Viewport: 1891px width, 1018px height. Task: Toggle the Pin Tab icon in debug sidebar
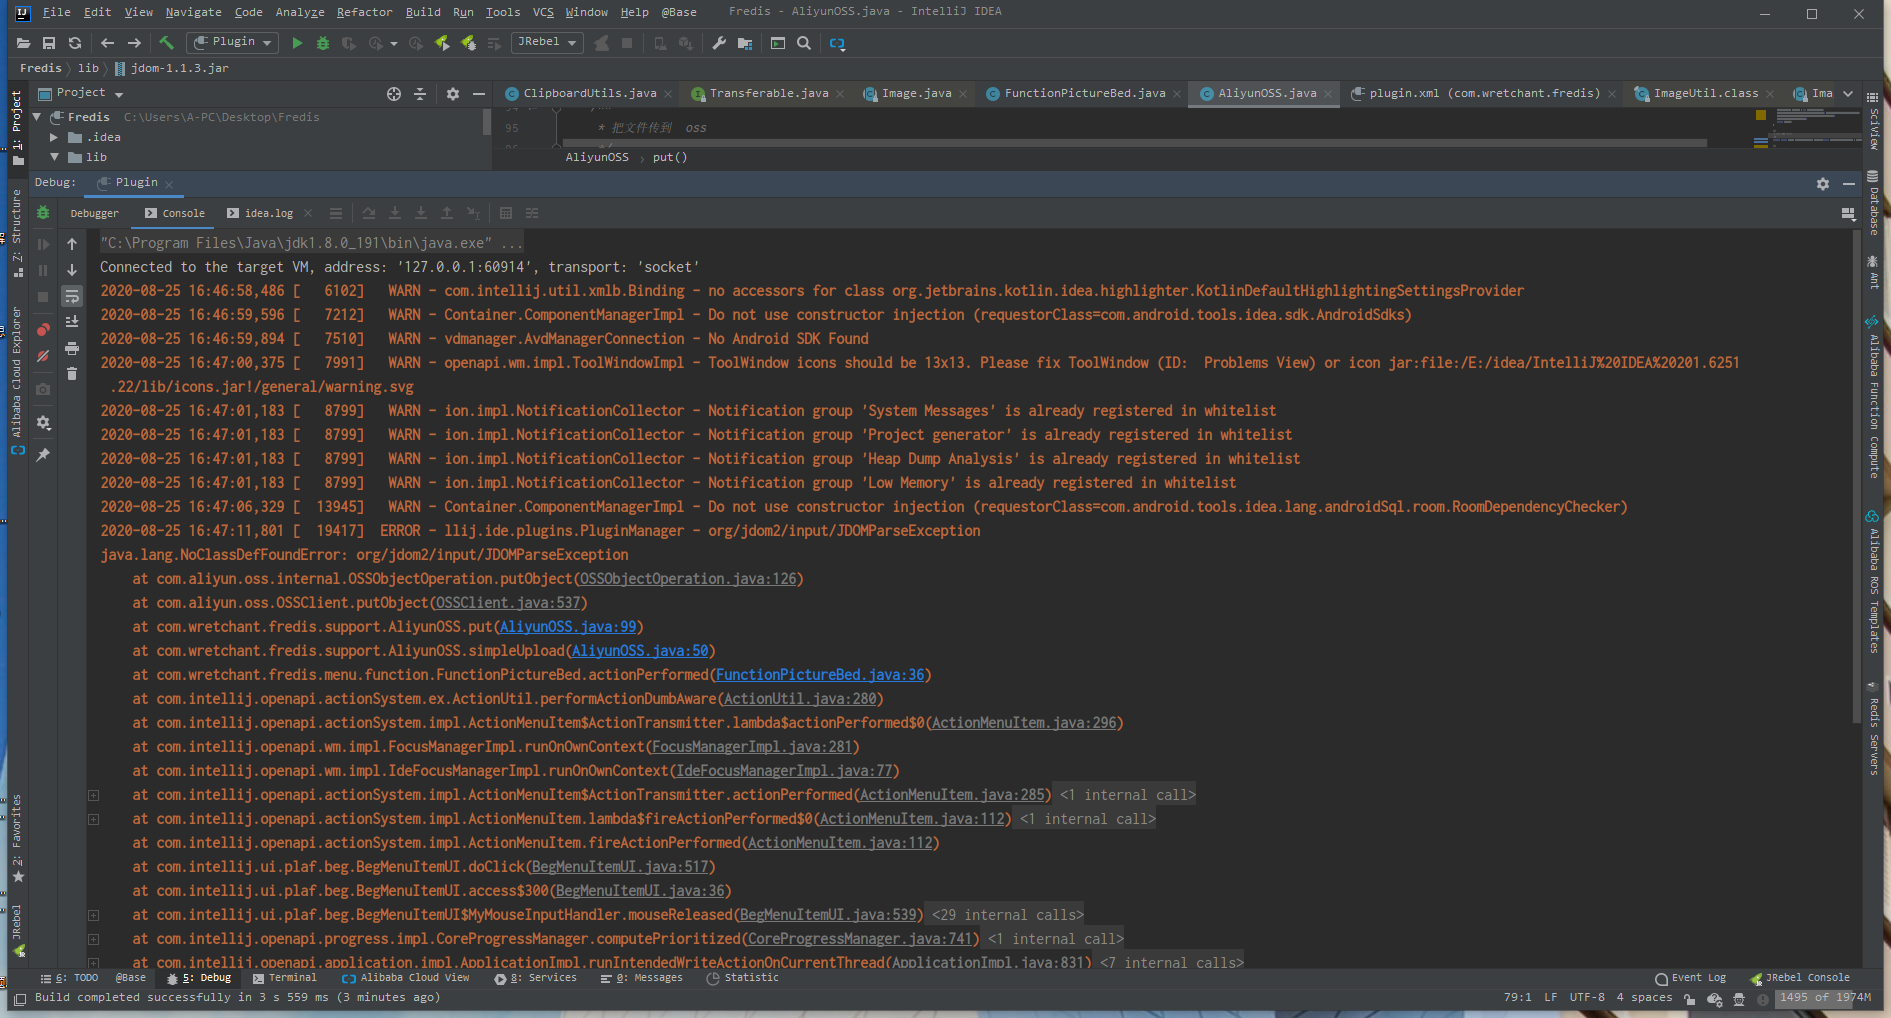pyautogui.click(x=43, y=455)
